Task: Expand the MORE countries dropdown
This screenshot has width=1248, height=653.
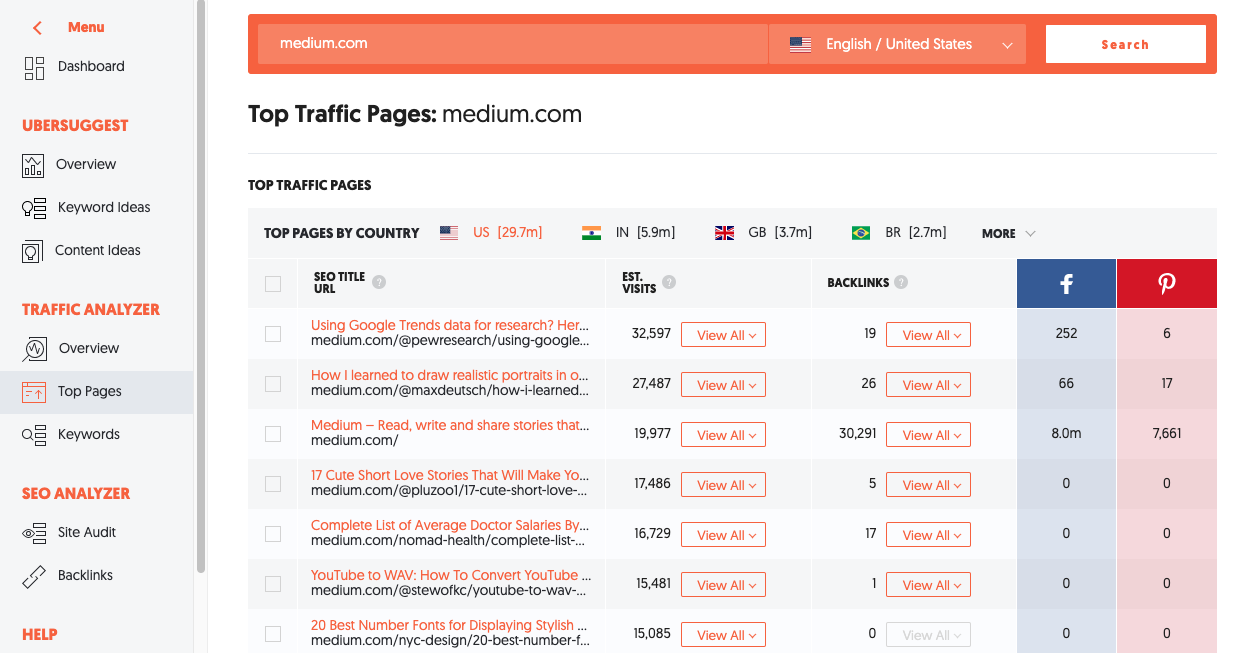Action: point(1008,233)
